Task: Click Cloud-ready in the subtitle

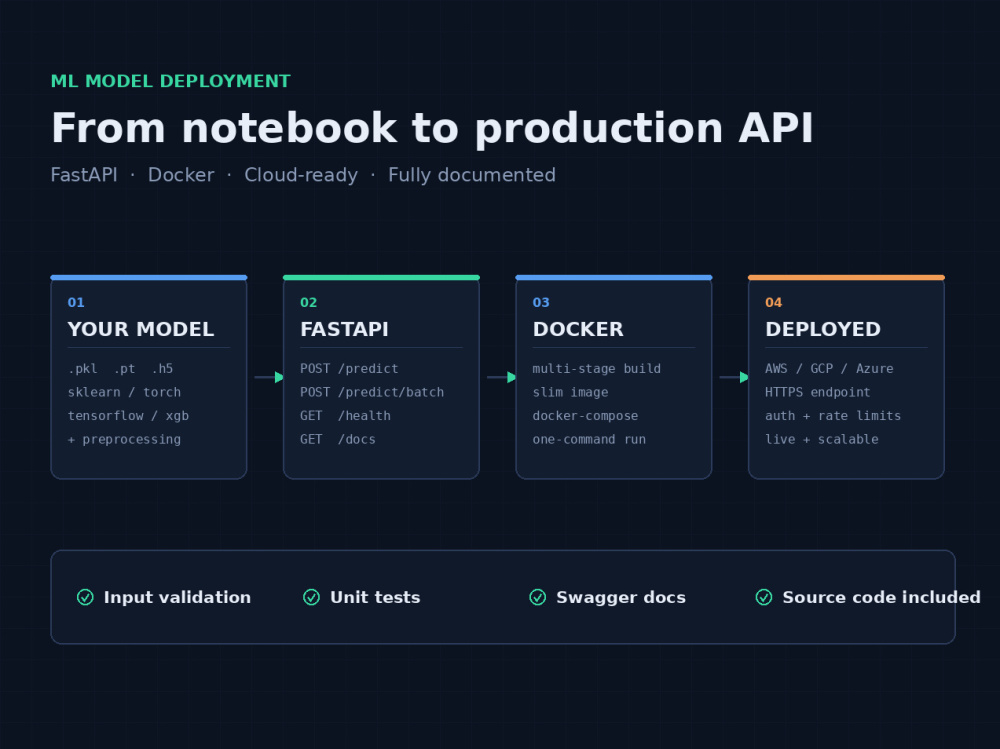Action: tap(301, 175)
